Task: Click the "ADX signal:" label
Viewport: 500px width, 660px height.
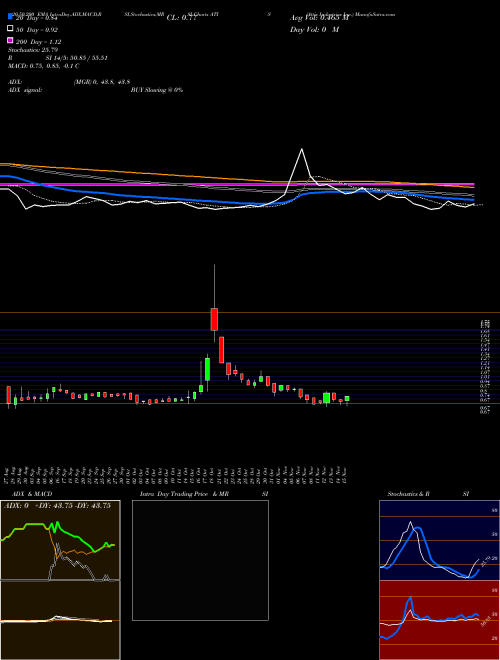Action: tap(25, 90)
